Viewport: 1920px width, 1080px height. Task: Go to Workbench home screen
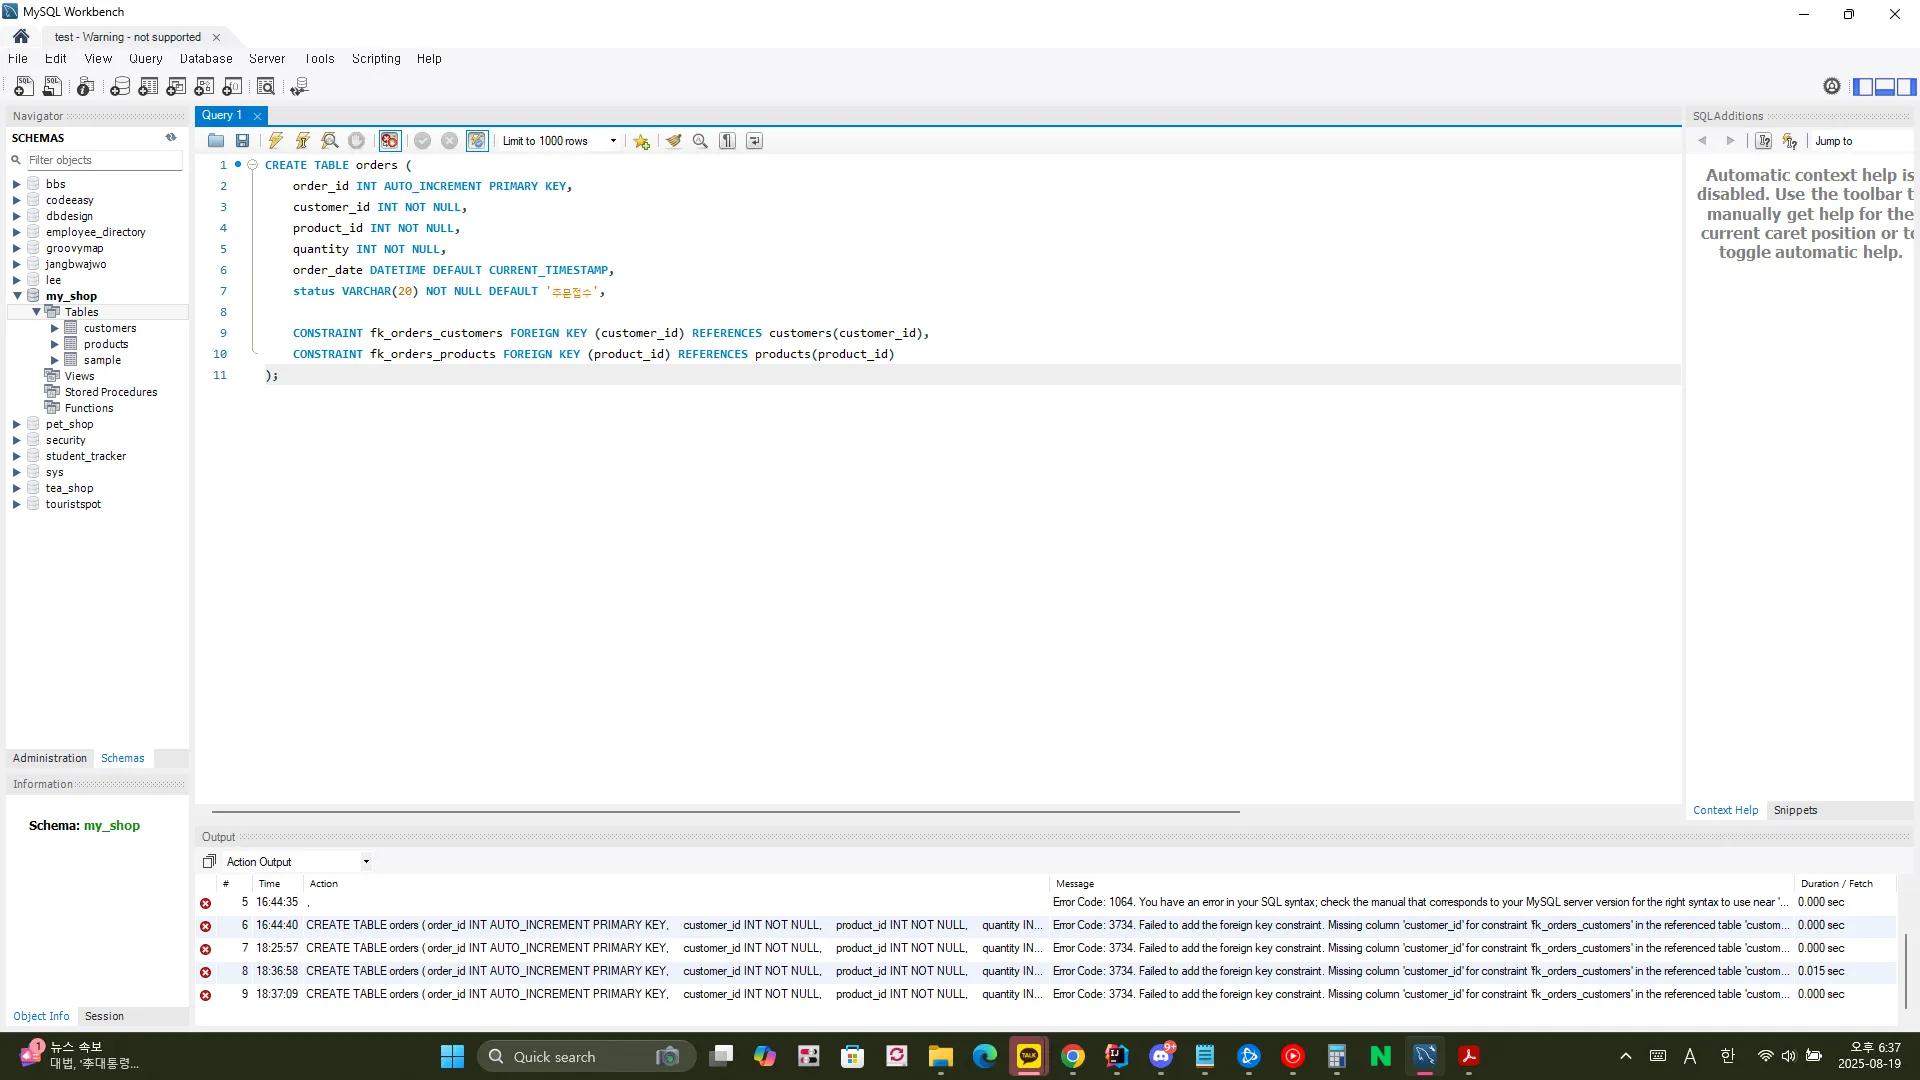[21, 37]
